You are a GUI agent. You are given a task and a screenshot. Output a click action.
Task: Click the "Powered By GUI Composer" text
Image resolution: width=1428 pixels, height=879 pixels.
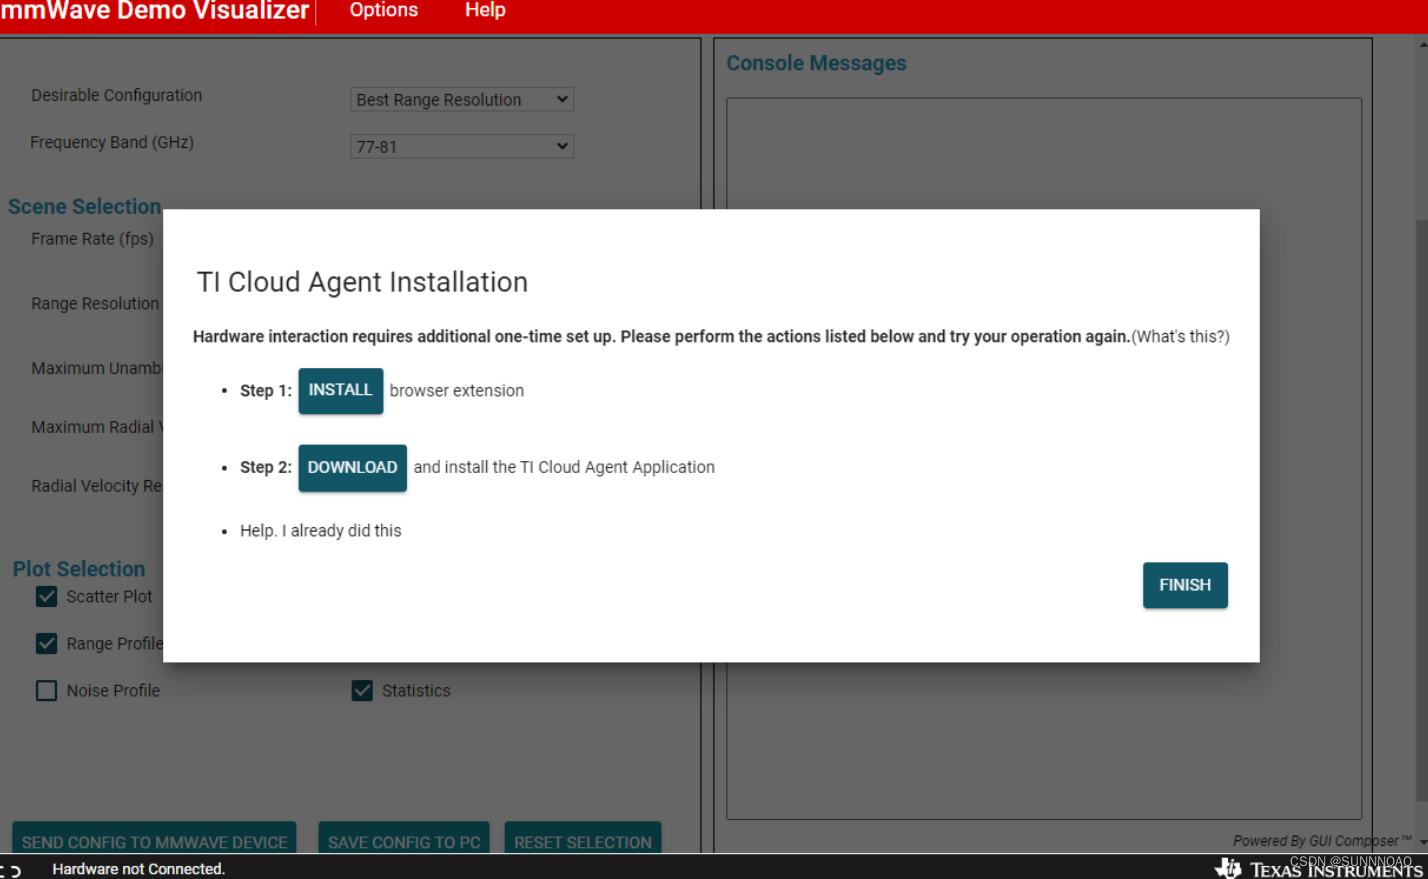point(1322,841)
